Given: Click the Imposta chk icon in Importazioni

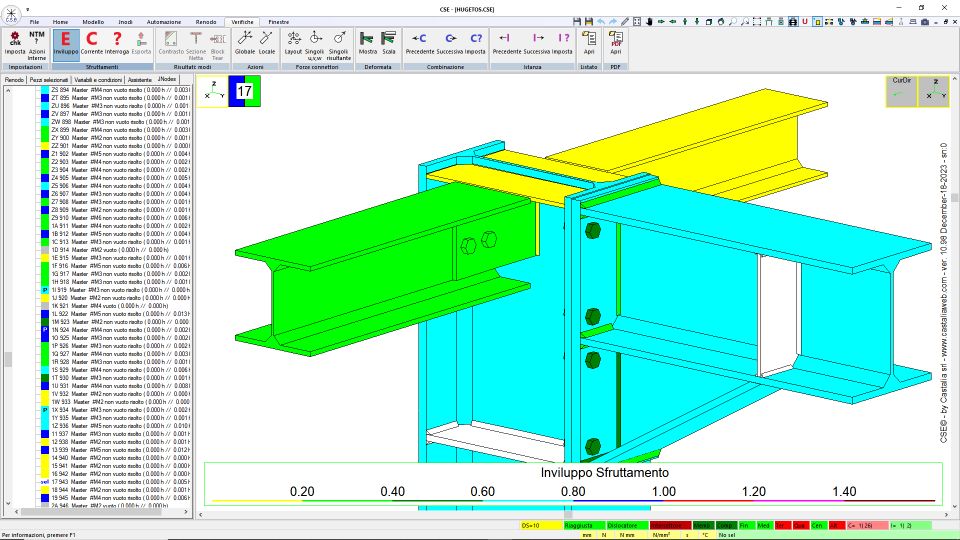Looking at the screenshot, I should tap(15, 44).
